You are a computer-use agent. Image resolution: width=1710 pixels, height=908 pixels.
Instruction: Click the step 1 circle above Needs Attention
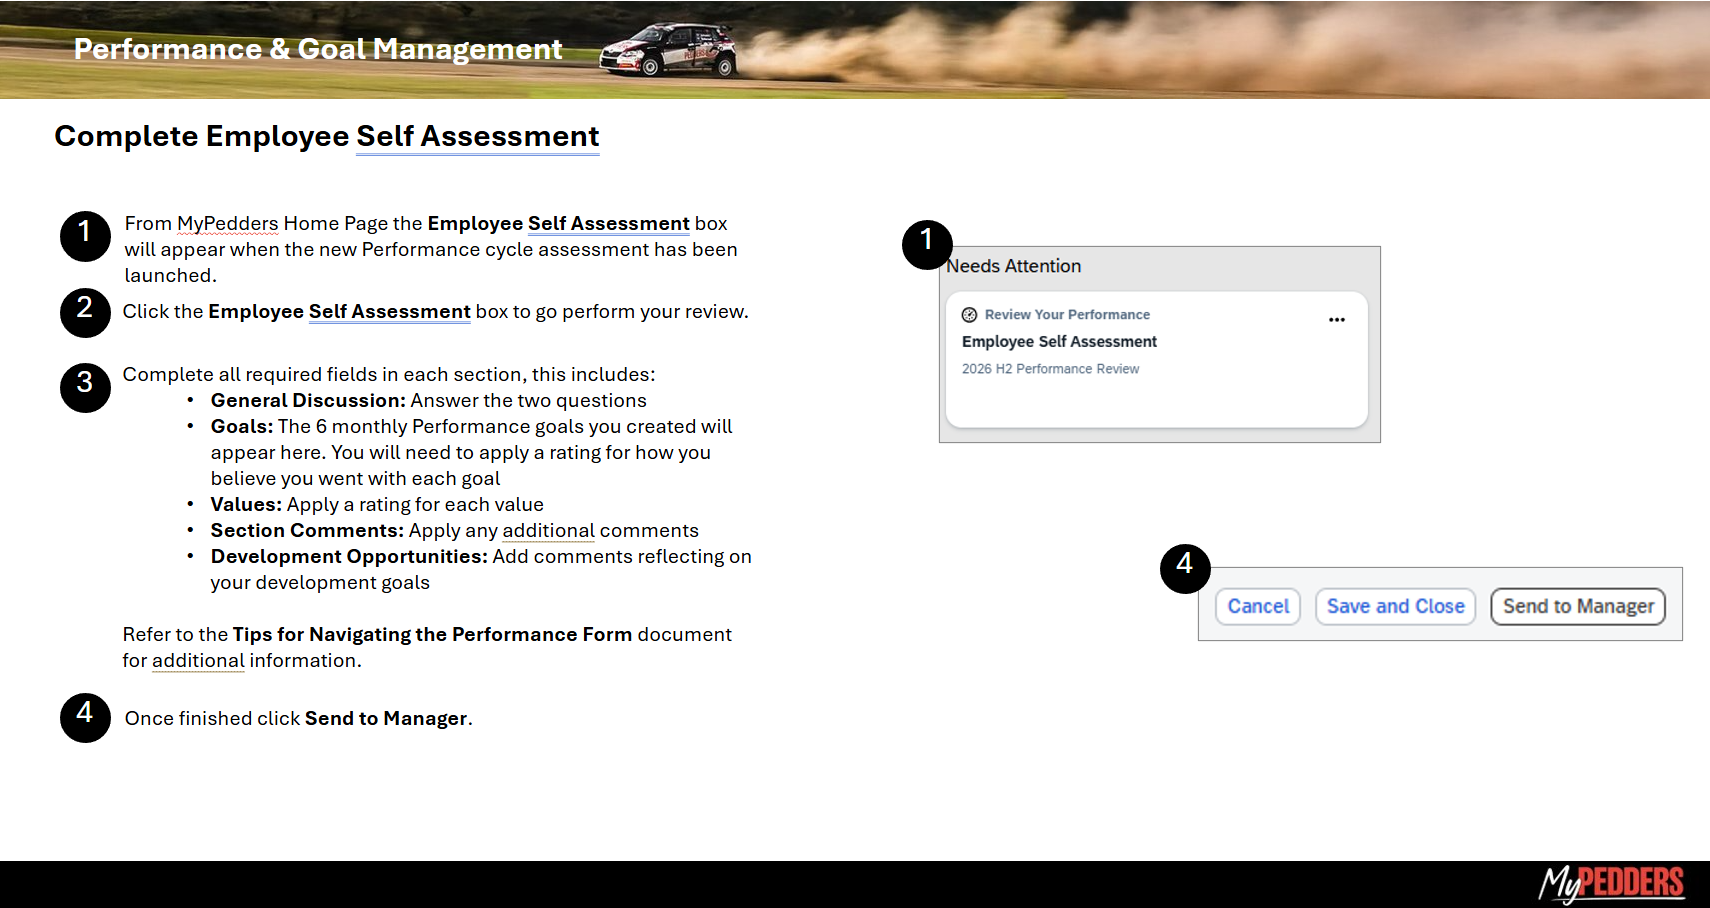coord(926,244)
